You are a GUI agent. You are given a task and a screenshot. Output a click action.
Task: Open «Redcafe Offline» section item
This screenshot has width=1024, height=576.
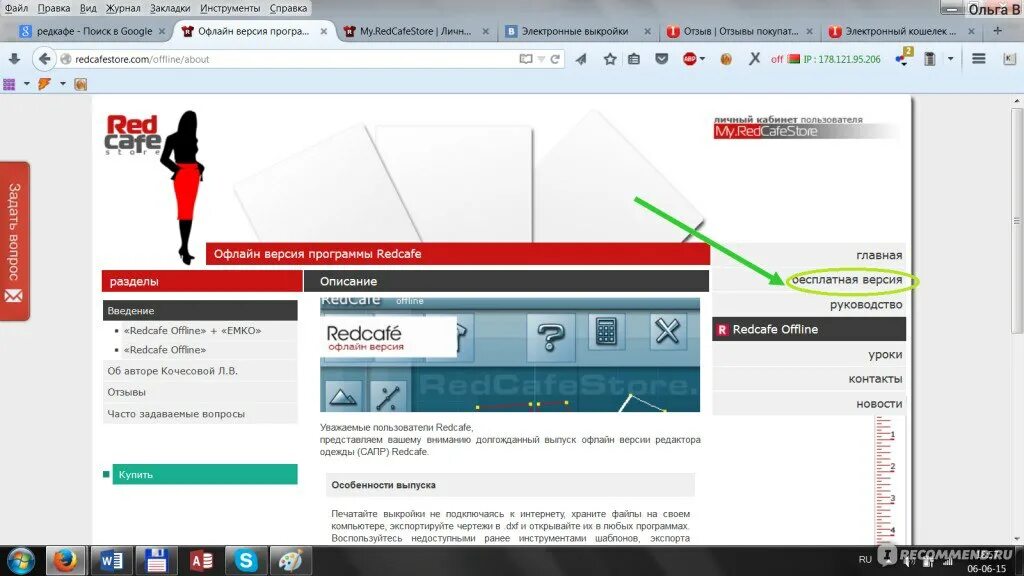165,349
